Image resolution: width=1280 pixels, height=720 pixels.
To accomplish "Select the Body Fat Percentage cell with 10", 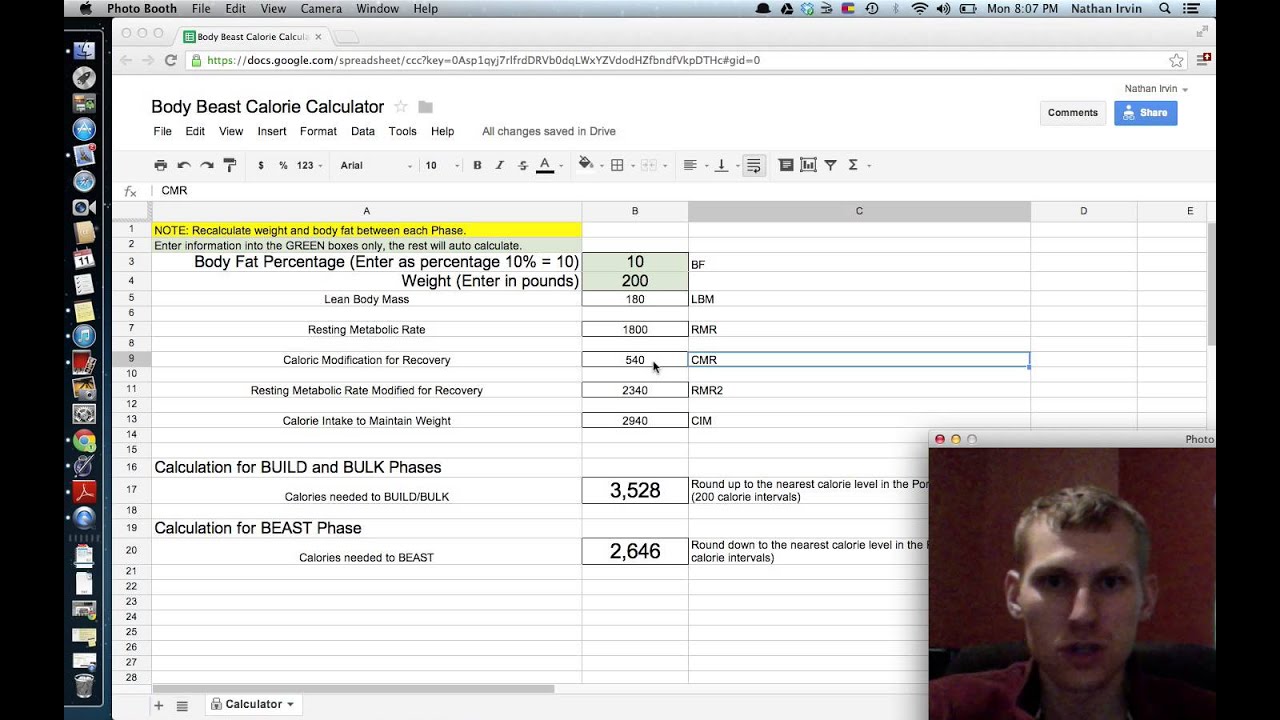I will 635,262.
